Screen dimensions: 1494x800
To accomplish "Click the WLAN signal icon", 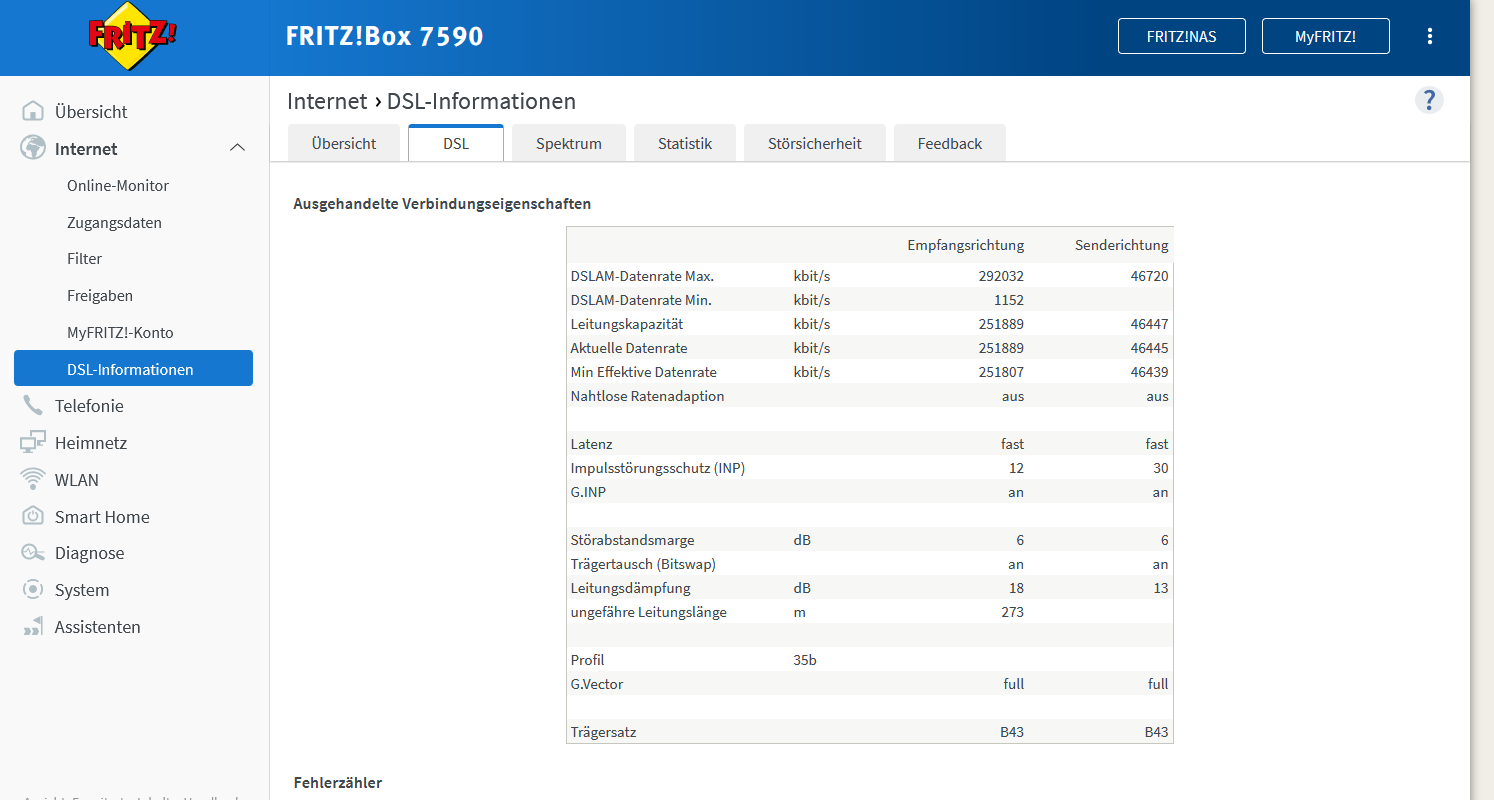I will (x=33, y=479).
